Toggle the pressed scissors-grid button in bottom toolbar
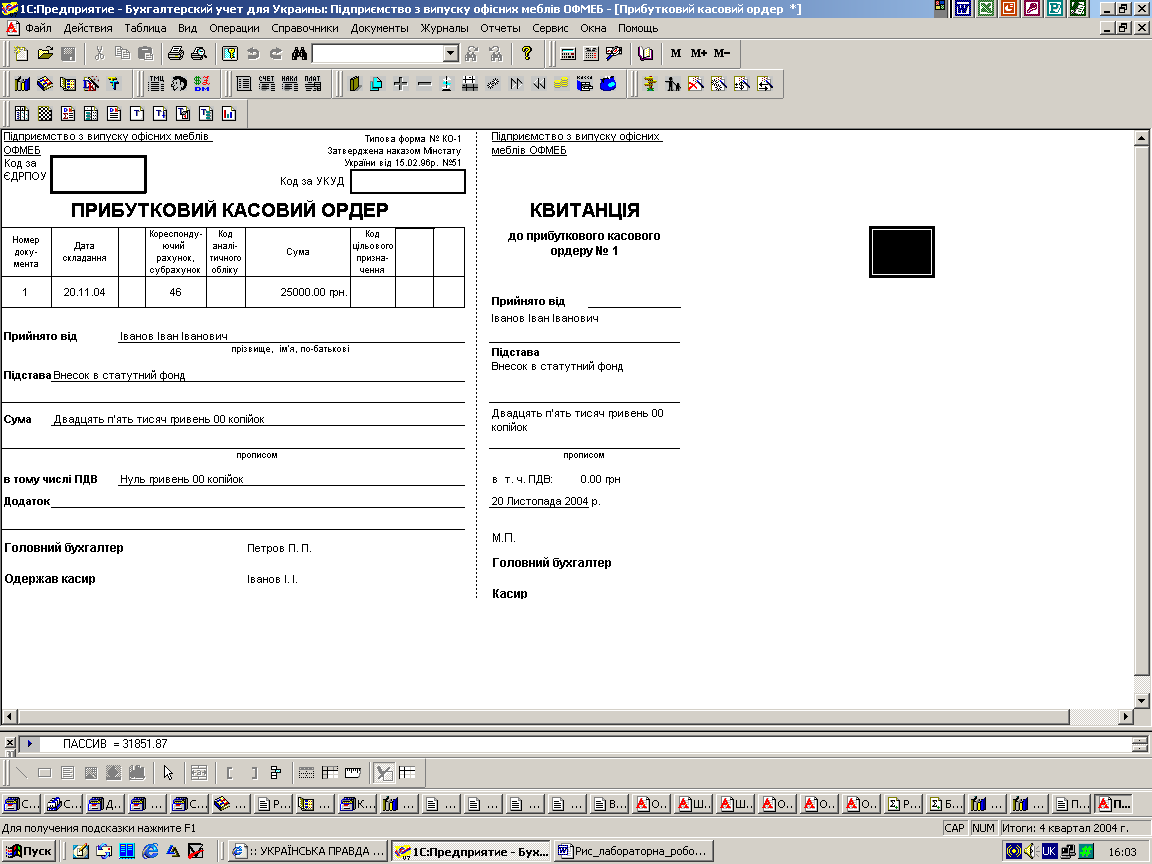 pos(384,772)
